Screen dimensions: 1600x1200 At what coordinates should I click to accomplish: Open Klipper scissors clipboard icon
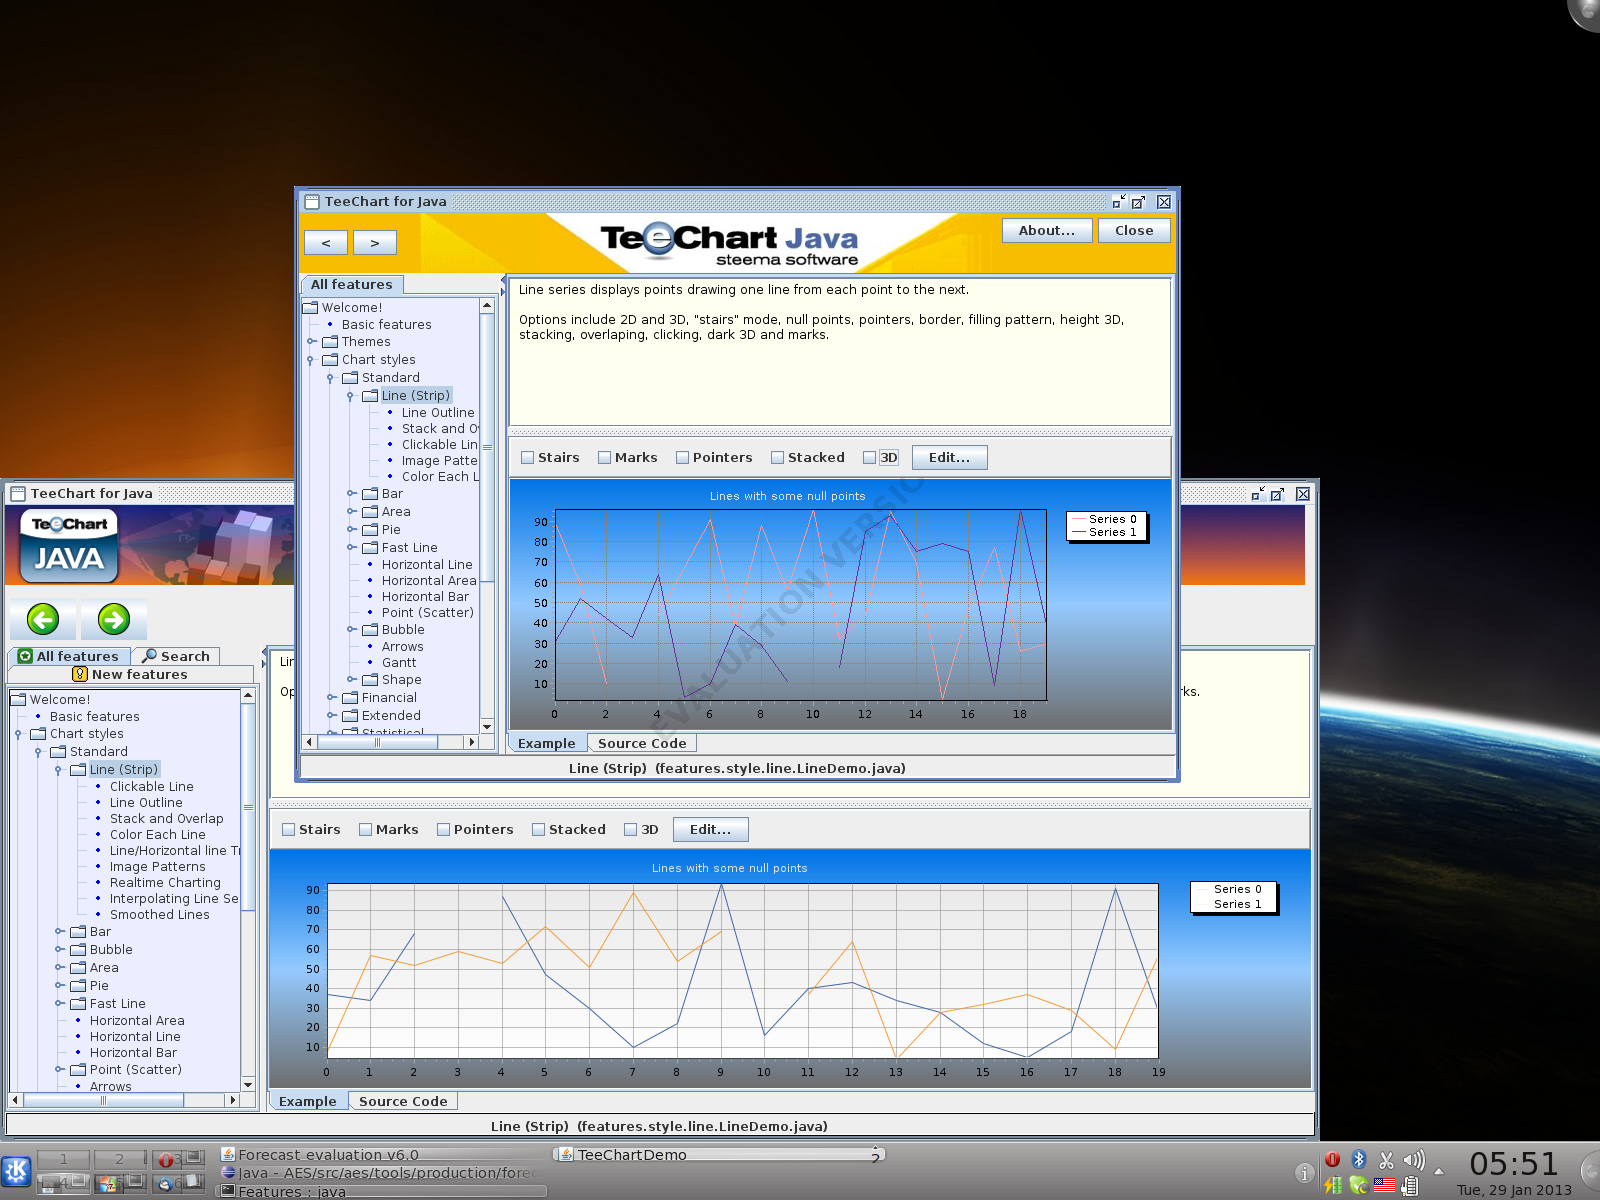click(x=1386, y=1160)
